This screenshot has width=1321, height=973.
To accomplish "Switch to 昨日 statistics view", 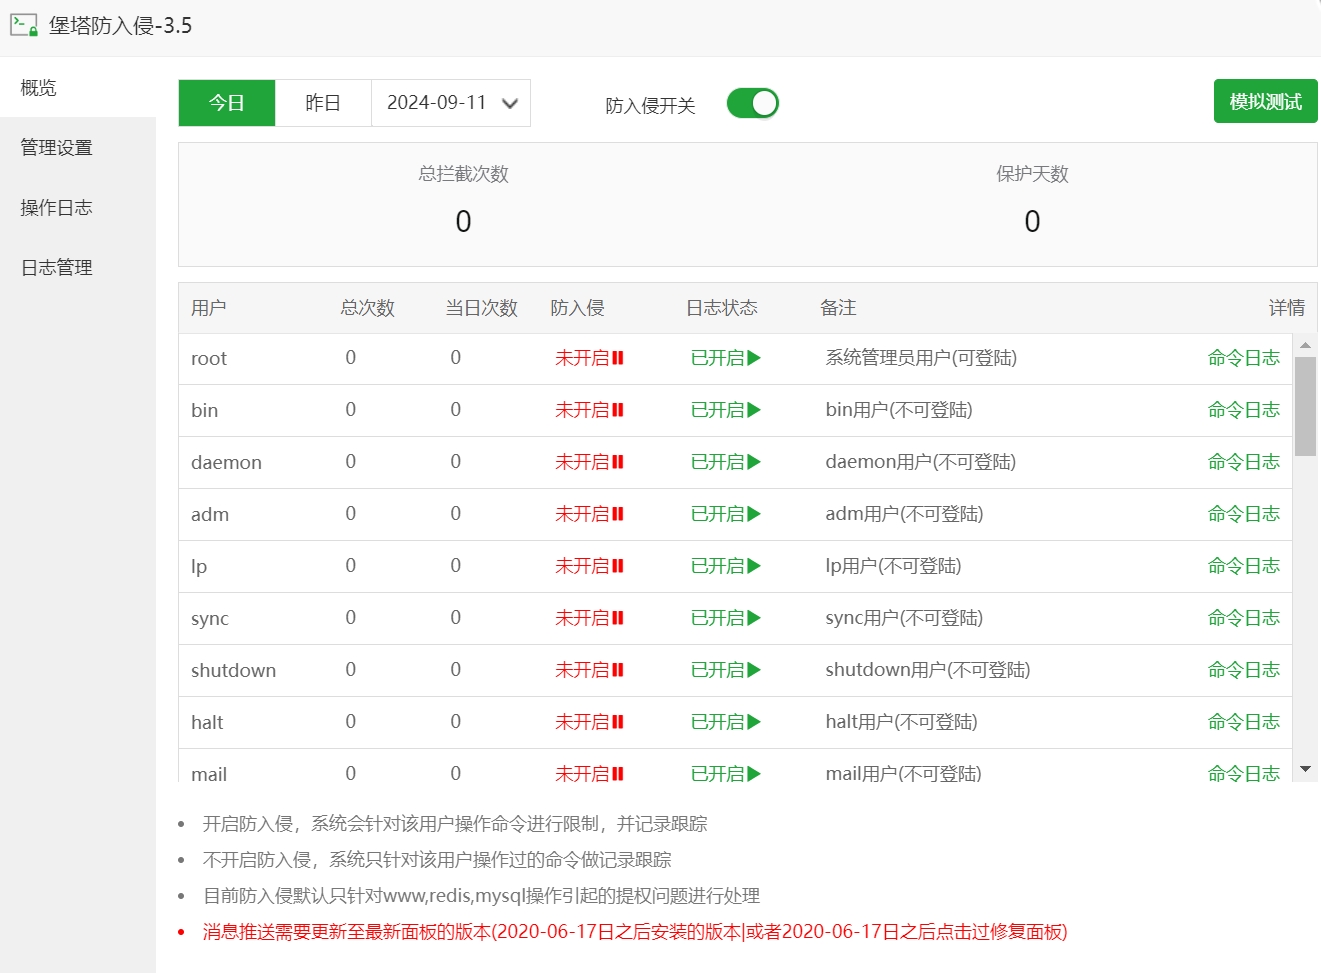I will point(323,102).
